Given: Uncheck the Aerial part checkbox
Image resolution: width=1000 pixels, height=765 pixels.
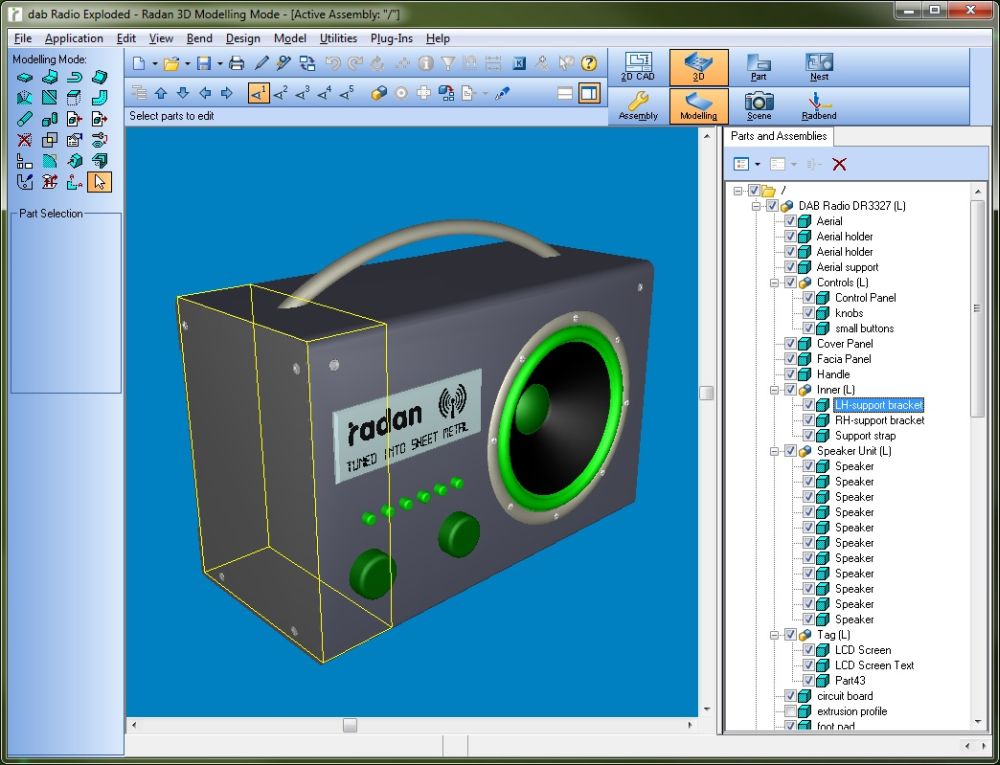Looking at the screenshot, I should point(790,221).
